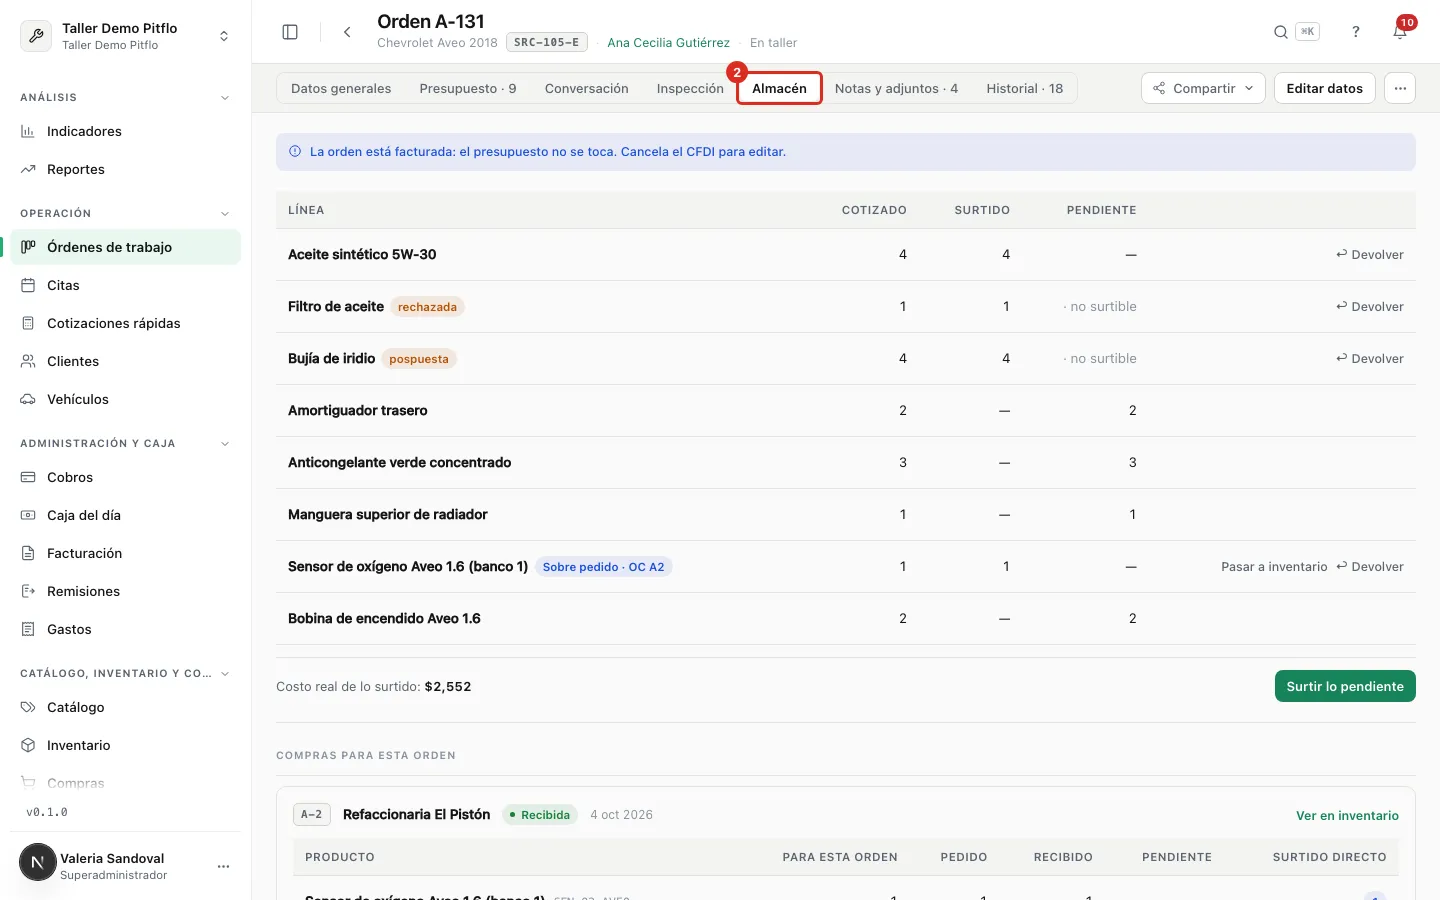1440x900 pixels.
Task: Open the Compartir dropdown
Action: point(1203,88)
